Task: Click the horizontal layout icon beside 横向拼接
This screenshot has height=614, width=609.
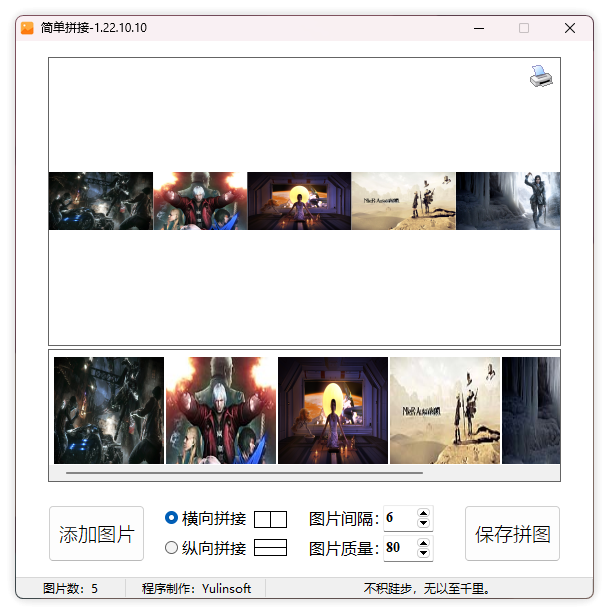Action: (x=270, y=519)
